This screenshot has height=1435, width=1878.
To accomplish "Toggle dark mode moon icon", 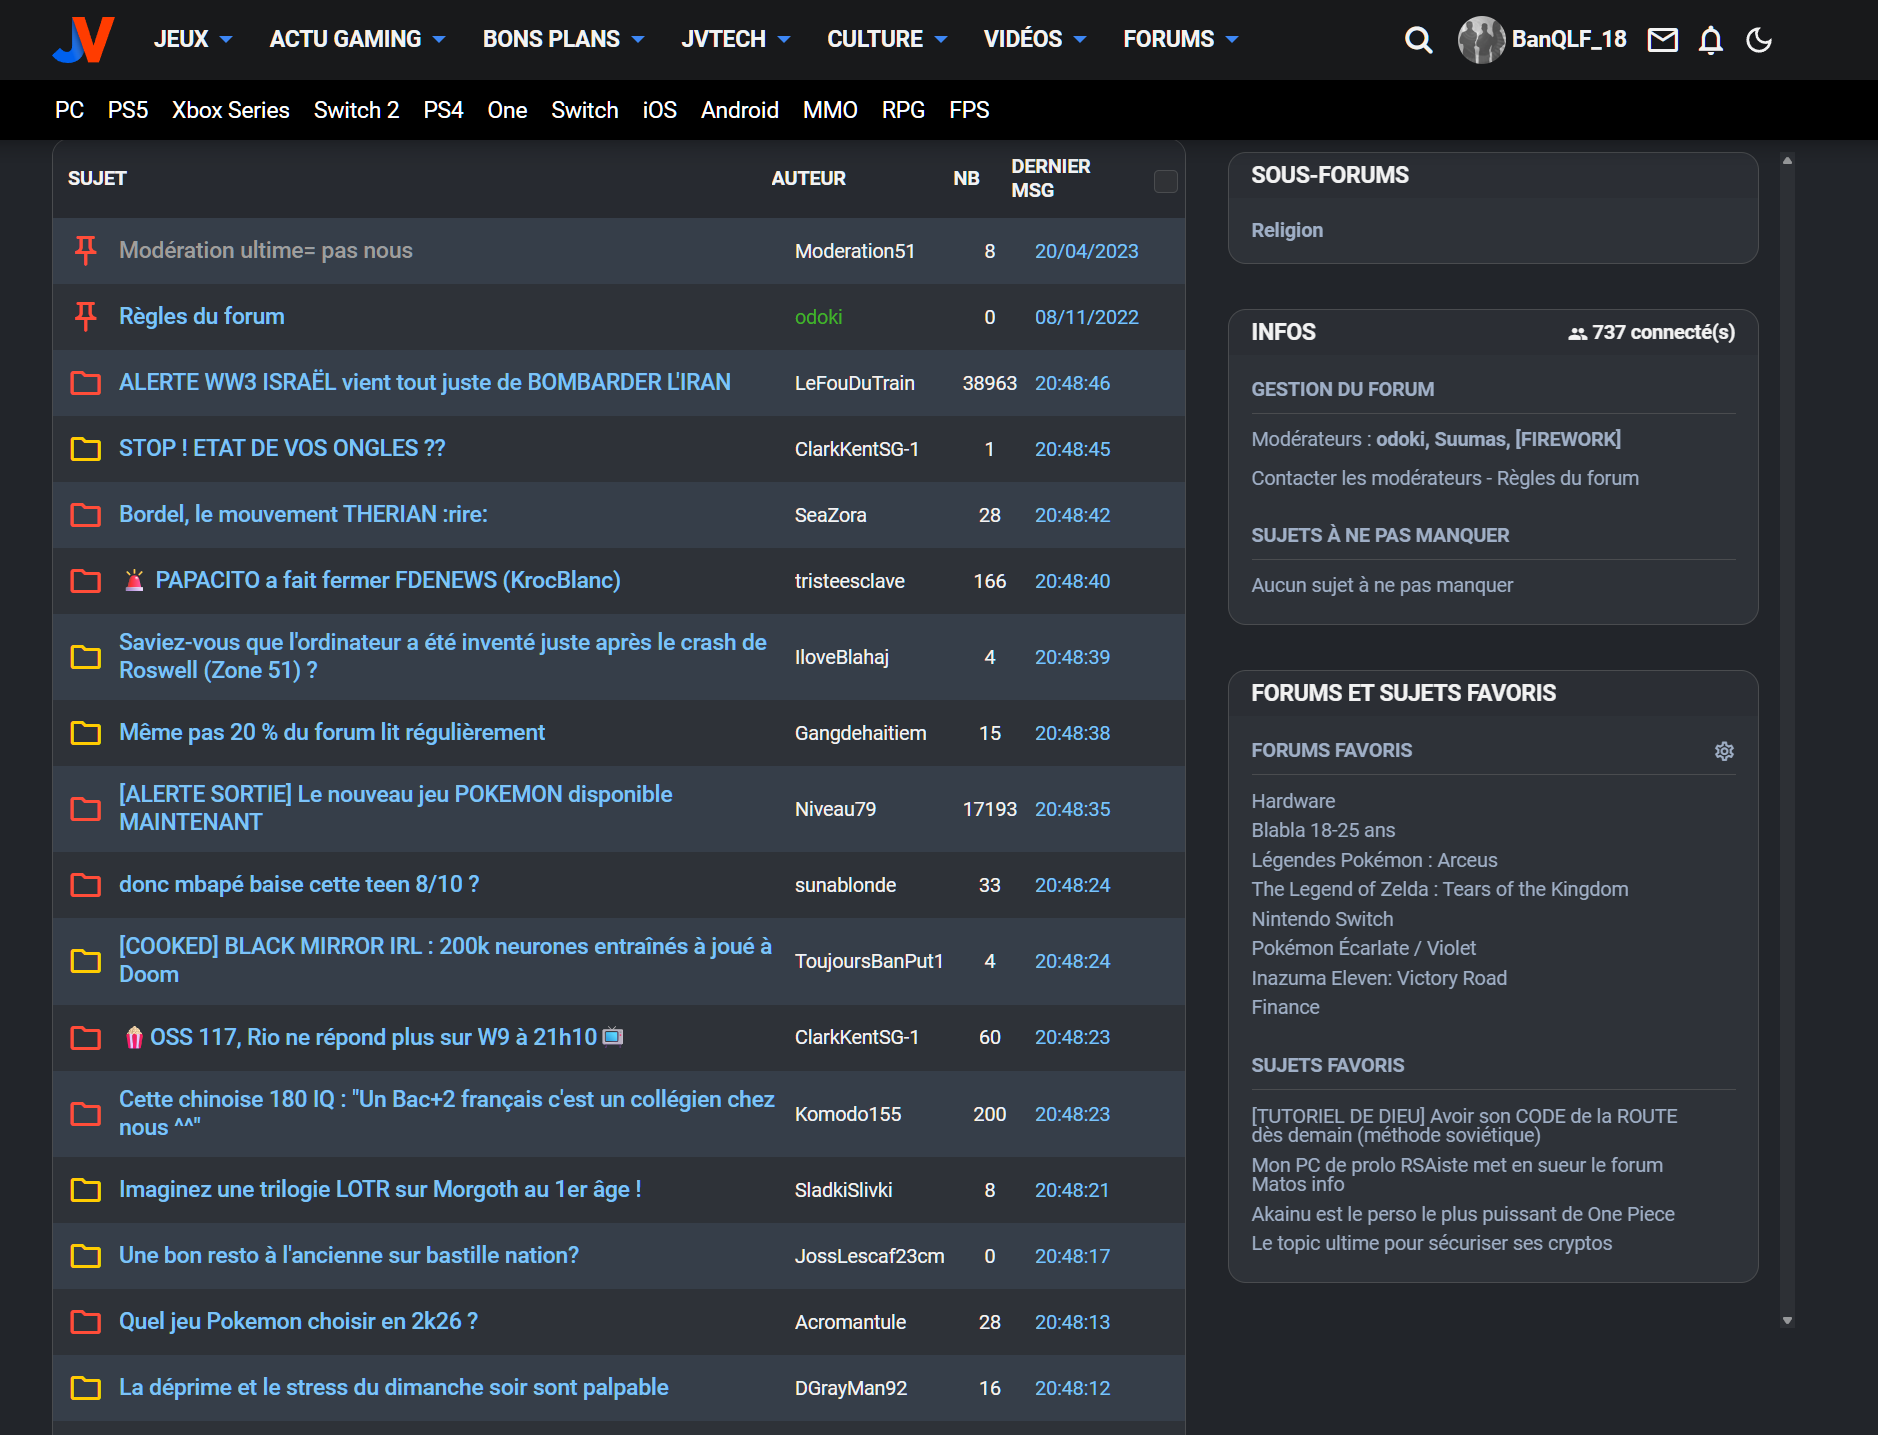I will 1759,40.
